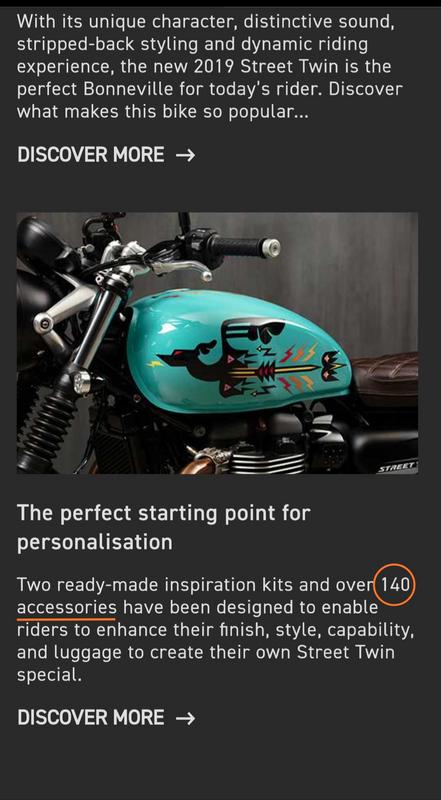Tap the words Street Twin special

[208, 663]
